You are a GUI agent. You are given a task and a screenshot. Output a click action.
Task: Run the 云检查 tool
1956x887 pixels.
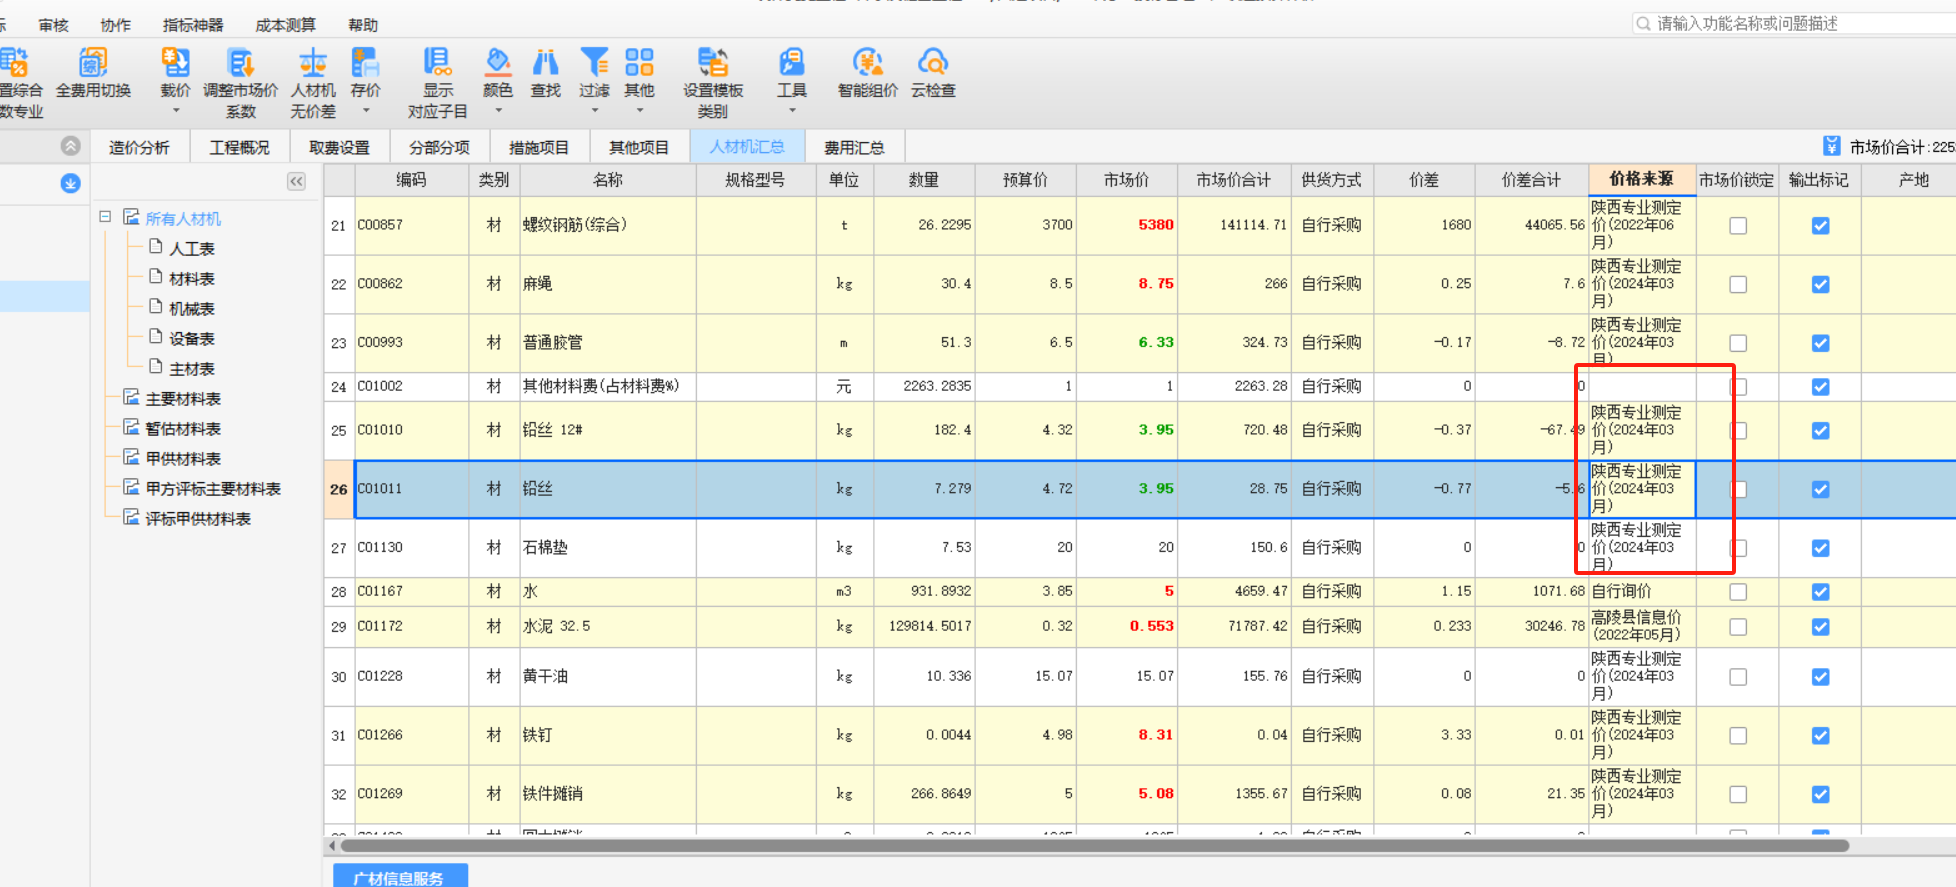[x=933, y=63]
